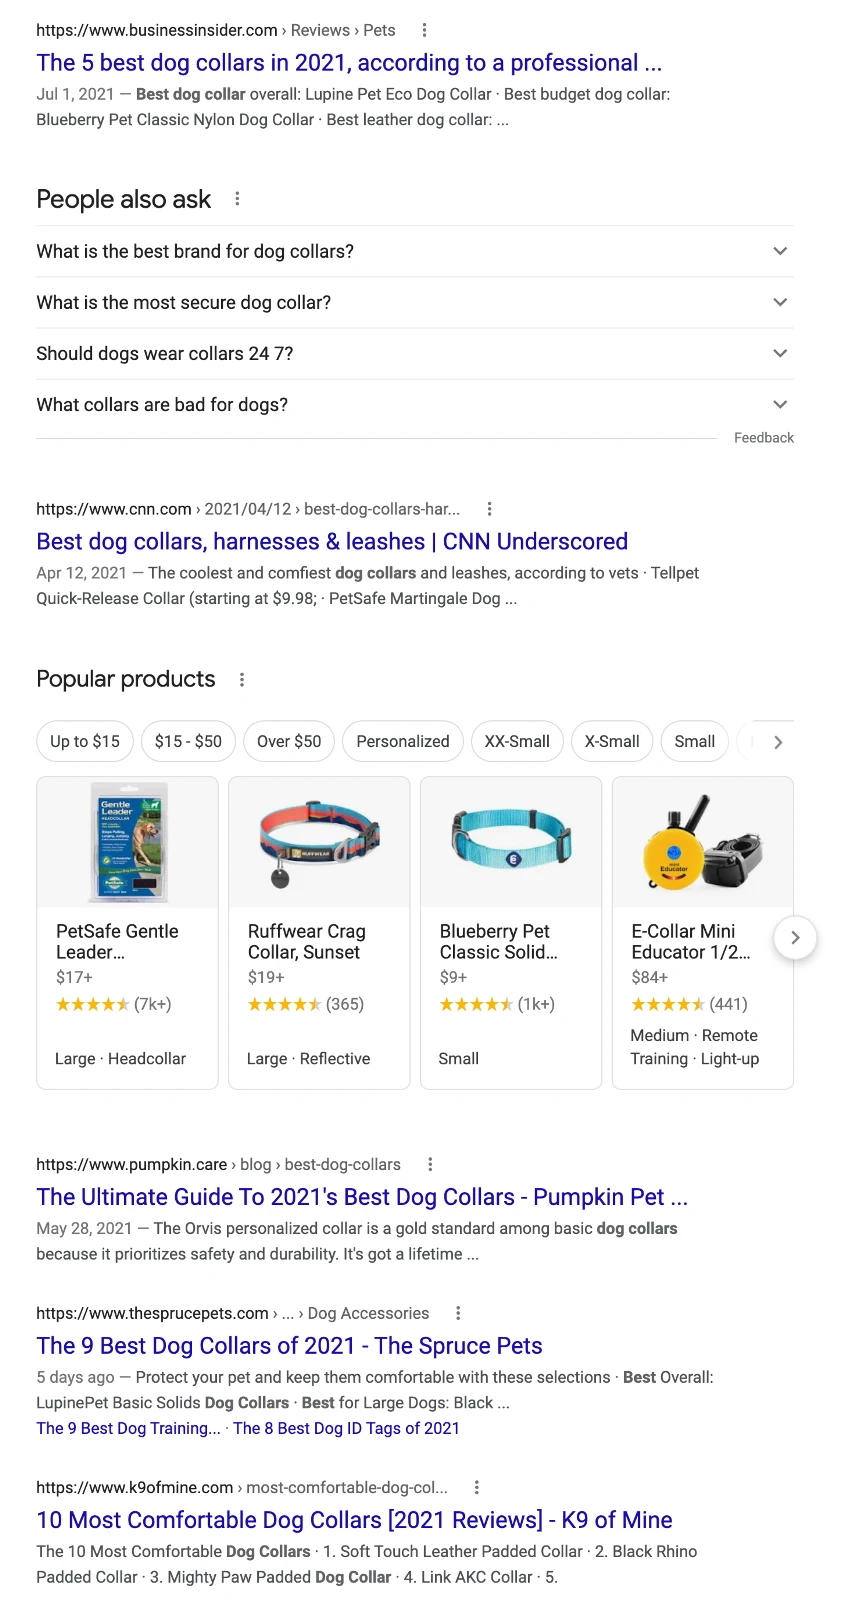Click three-dot menu beside People also ask

[237, 199]
